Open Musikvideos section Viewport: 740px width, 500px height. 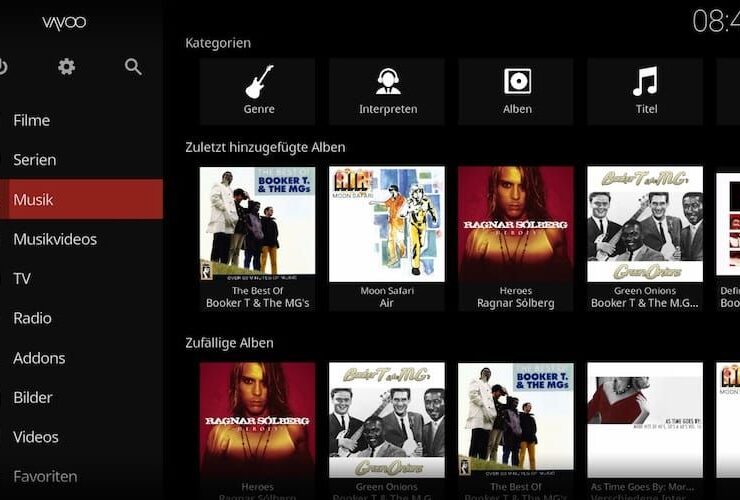tap(55, 239)
